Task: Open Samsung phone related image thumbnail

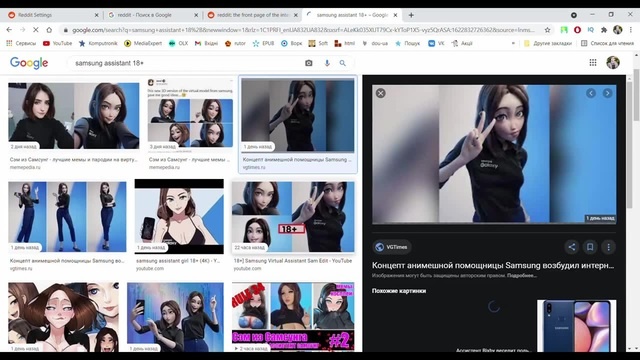Action: click(x=576, y=326)
